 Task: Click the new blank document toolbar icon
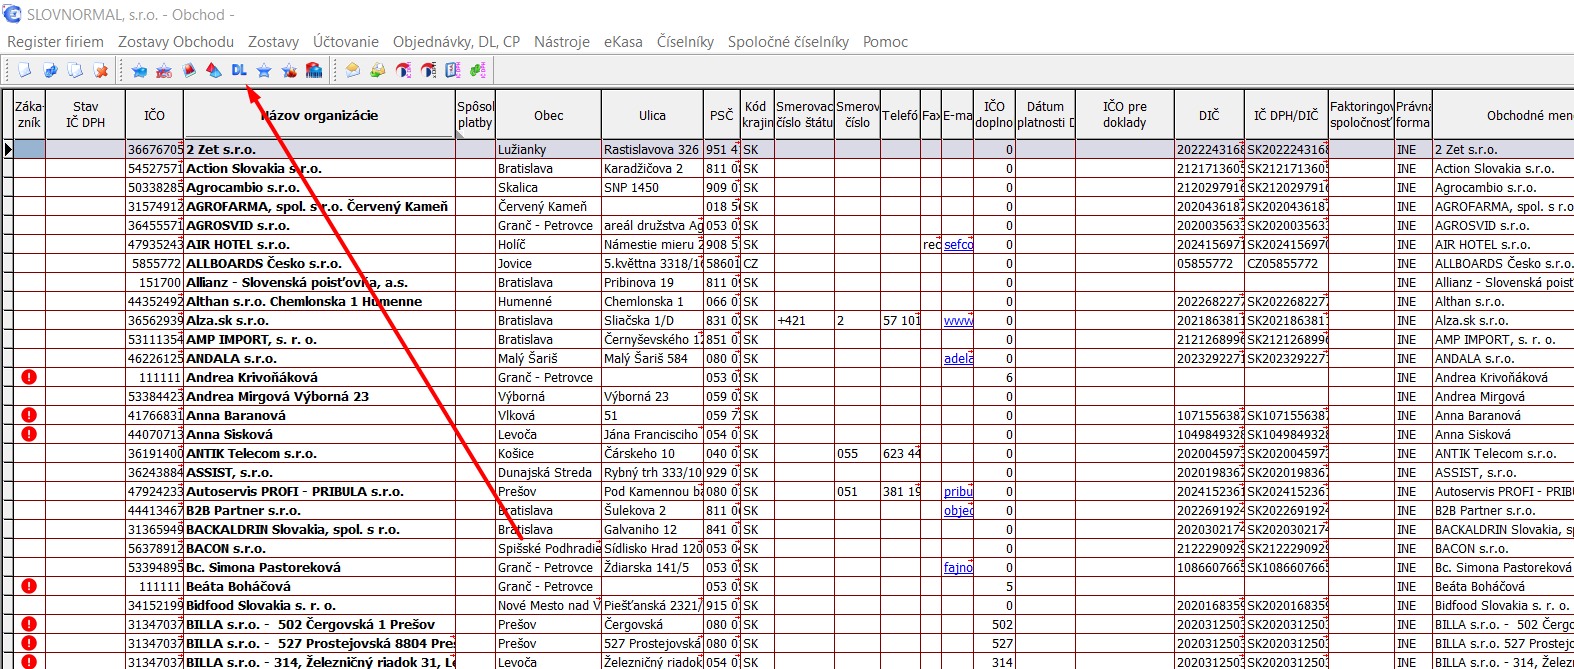click(25, 70)
